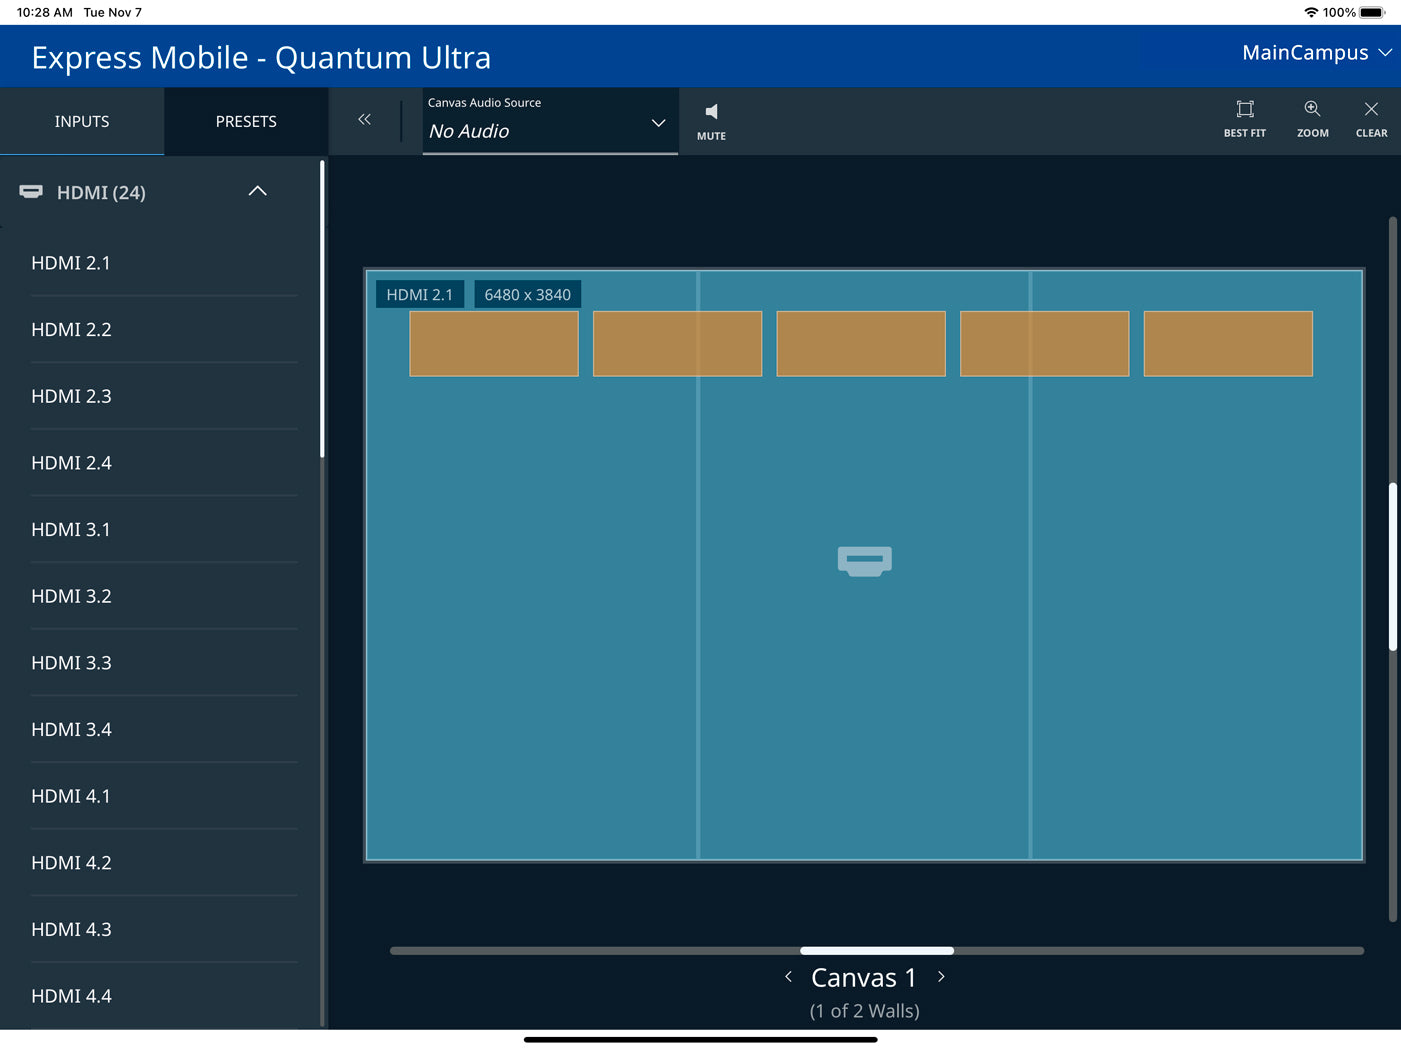Click the Express Mobile - Quantum Ultra title

coord(261,57)
